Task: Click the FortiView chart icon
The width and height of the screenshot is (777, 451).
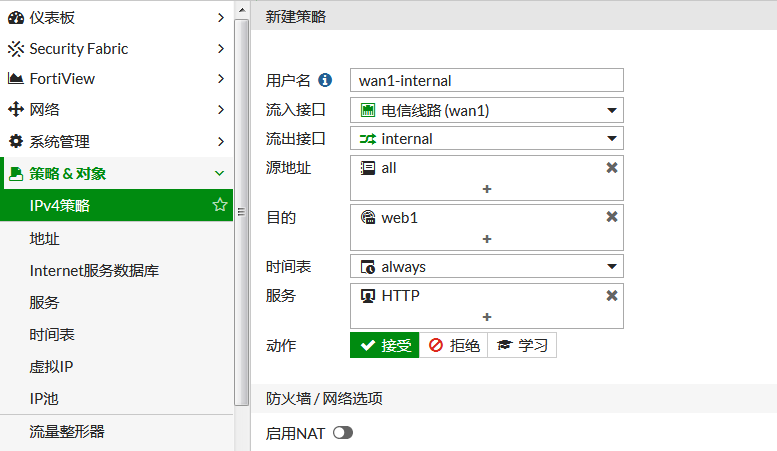Action: click(15, 78)
